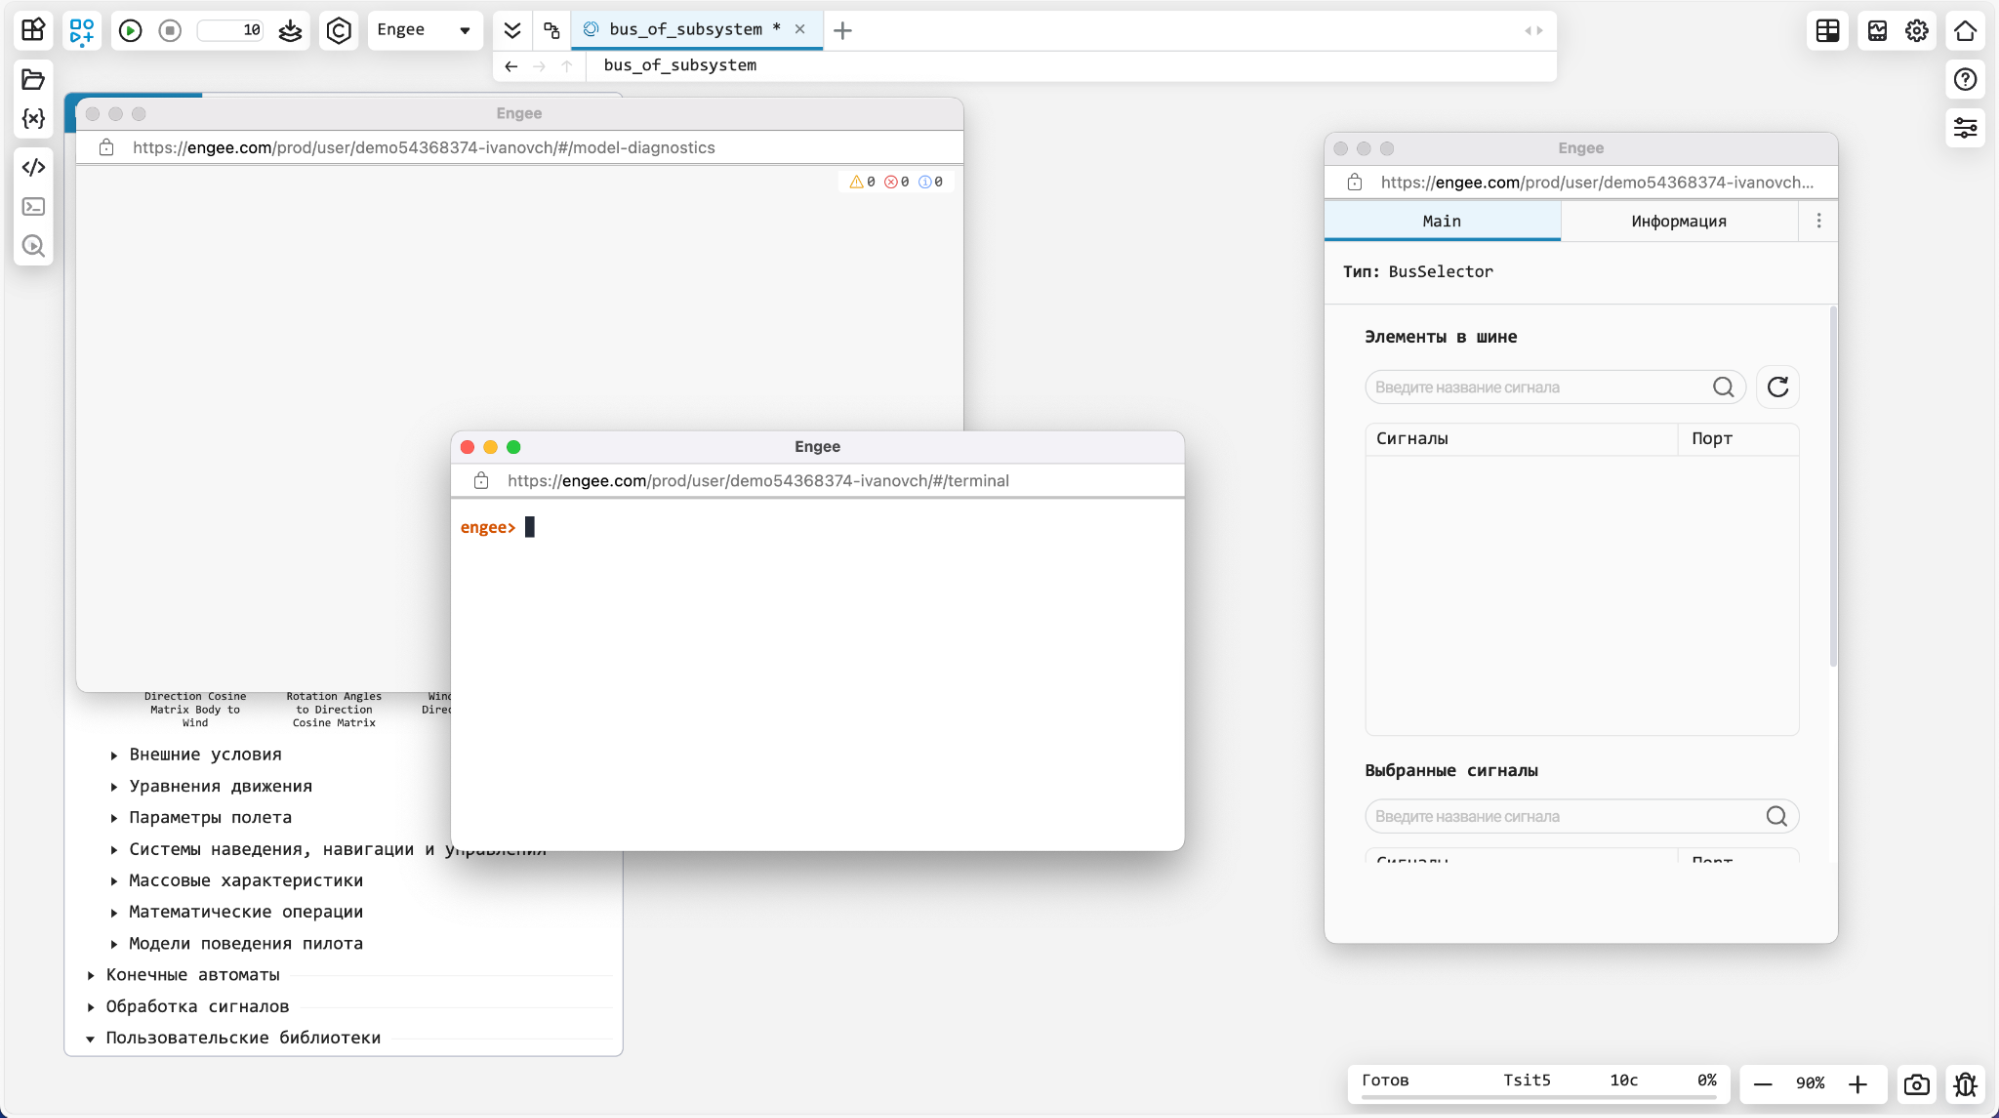Screen dimensions: 1999x1118
Task: Click the simulation time field showing 10
Action: pos(231,30)
